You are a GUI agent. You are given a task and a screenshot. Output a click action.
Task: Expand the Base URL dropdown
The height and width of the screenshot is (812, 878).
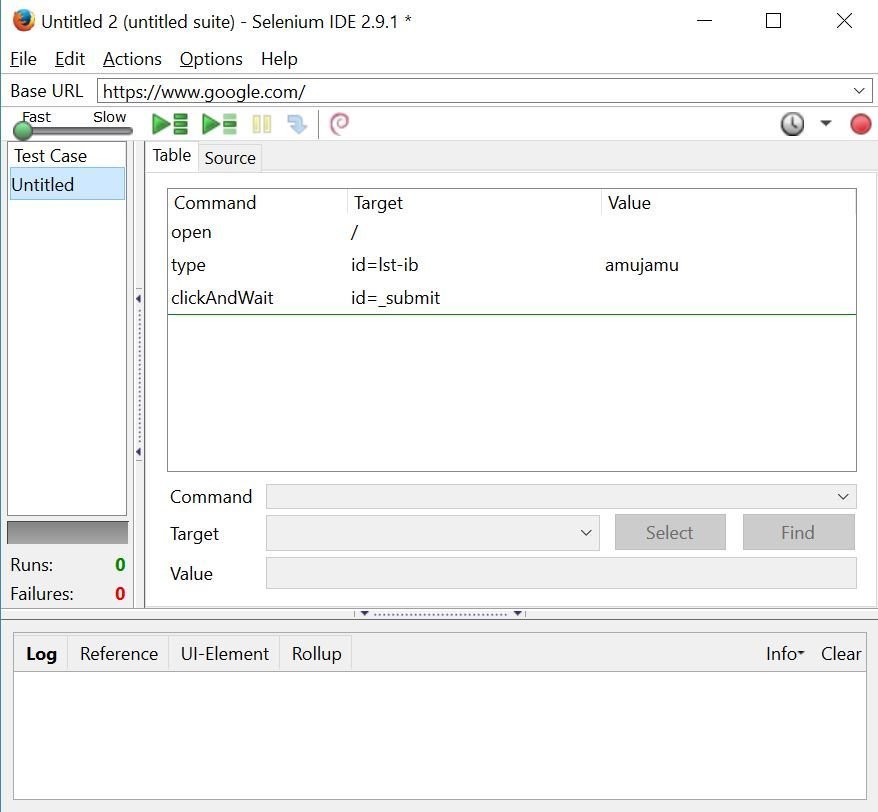point(859,91)
